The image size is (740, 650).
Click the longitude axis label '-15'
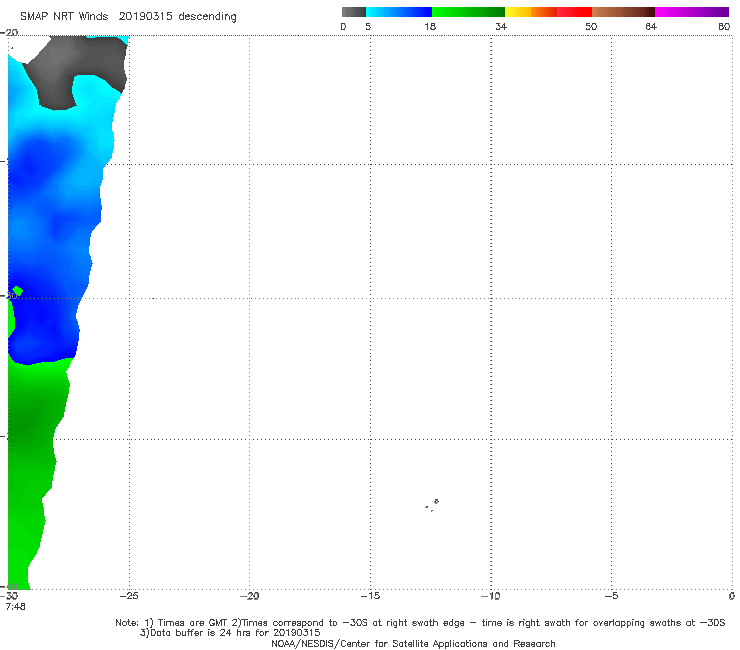pyautogui.click(x=370, y=596)
